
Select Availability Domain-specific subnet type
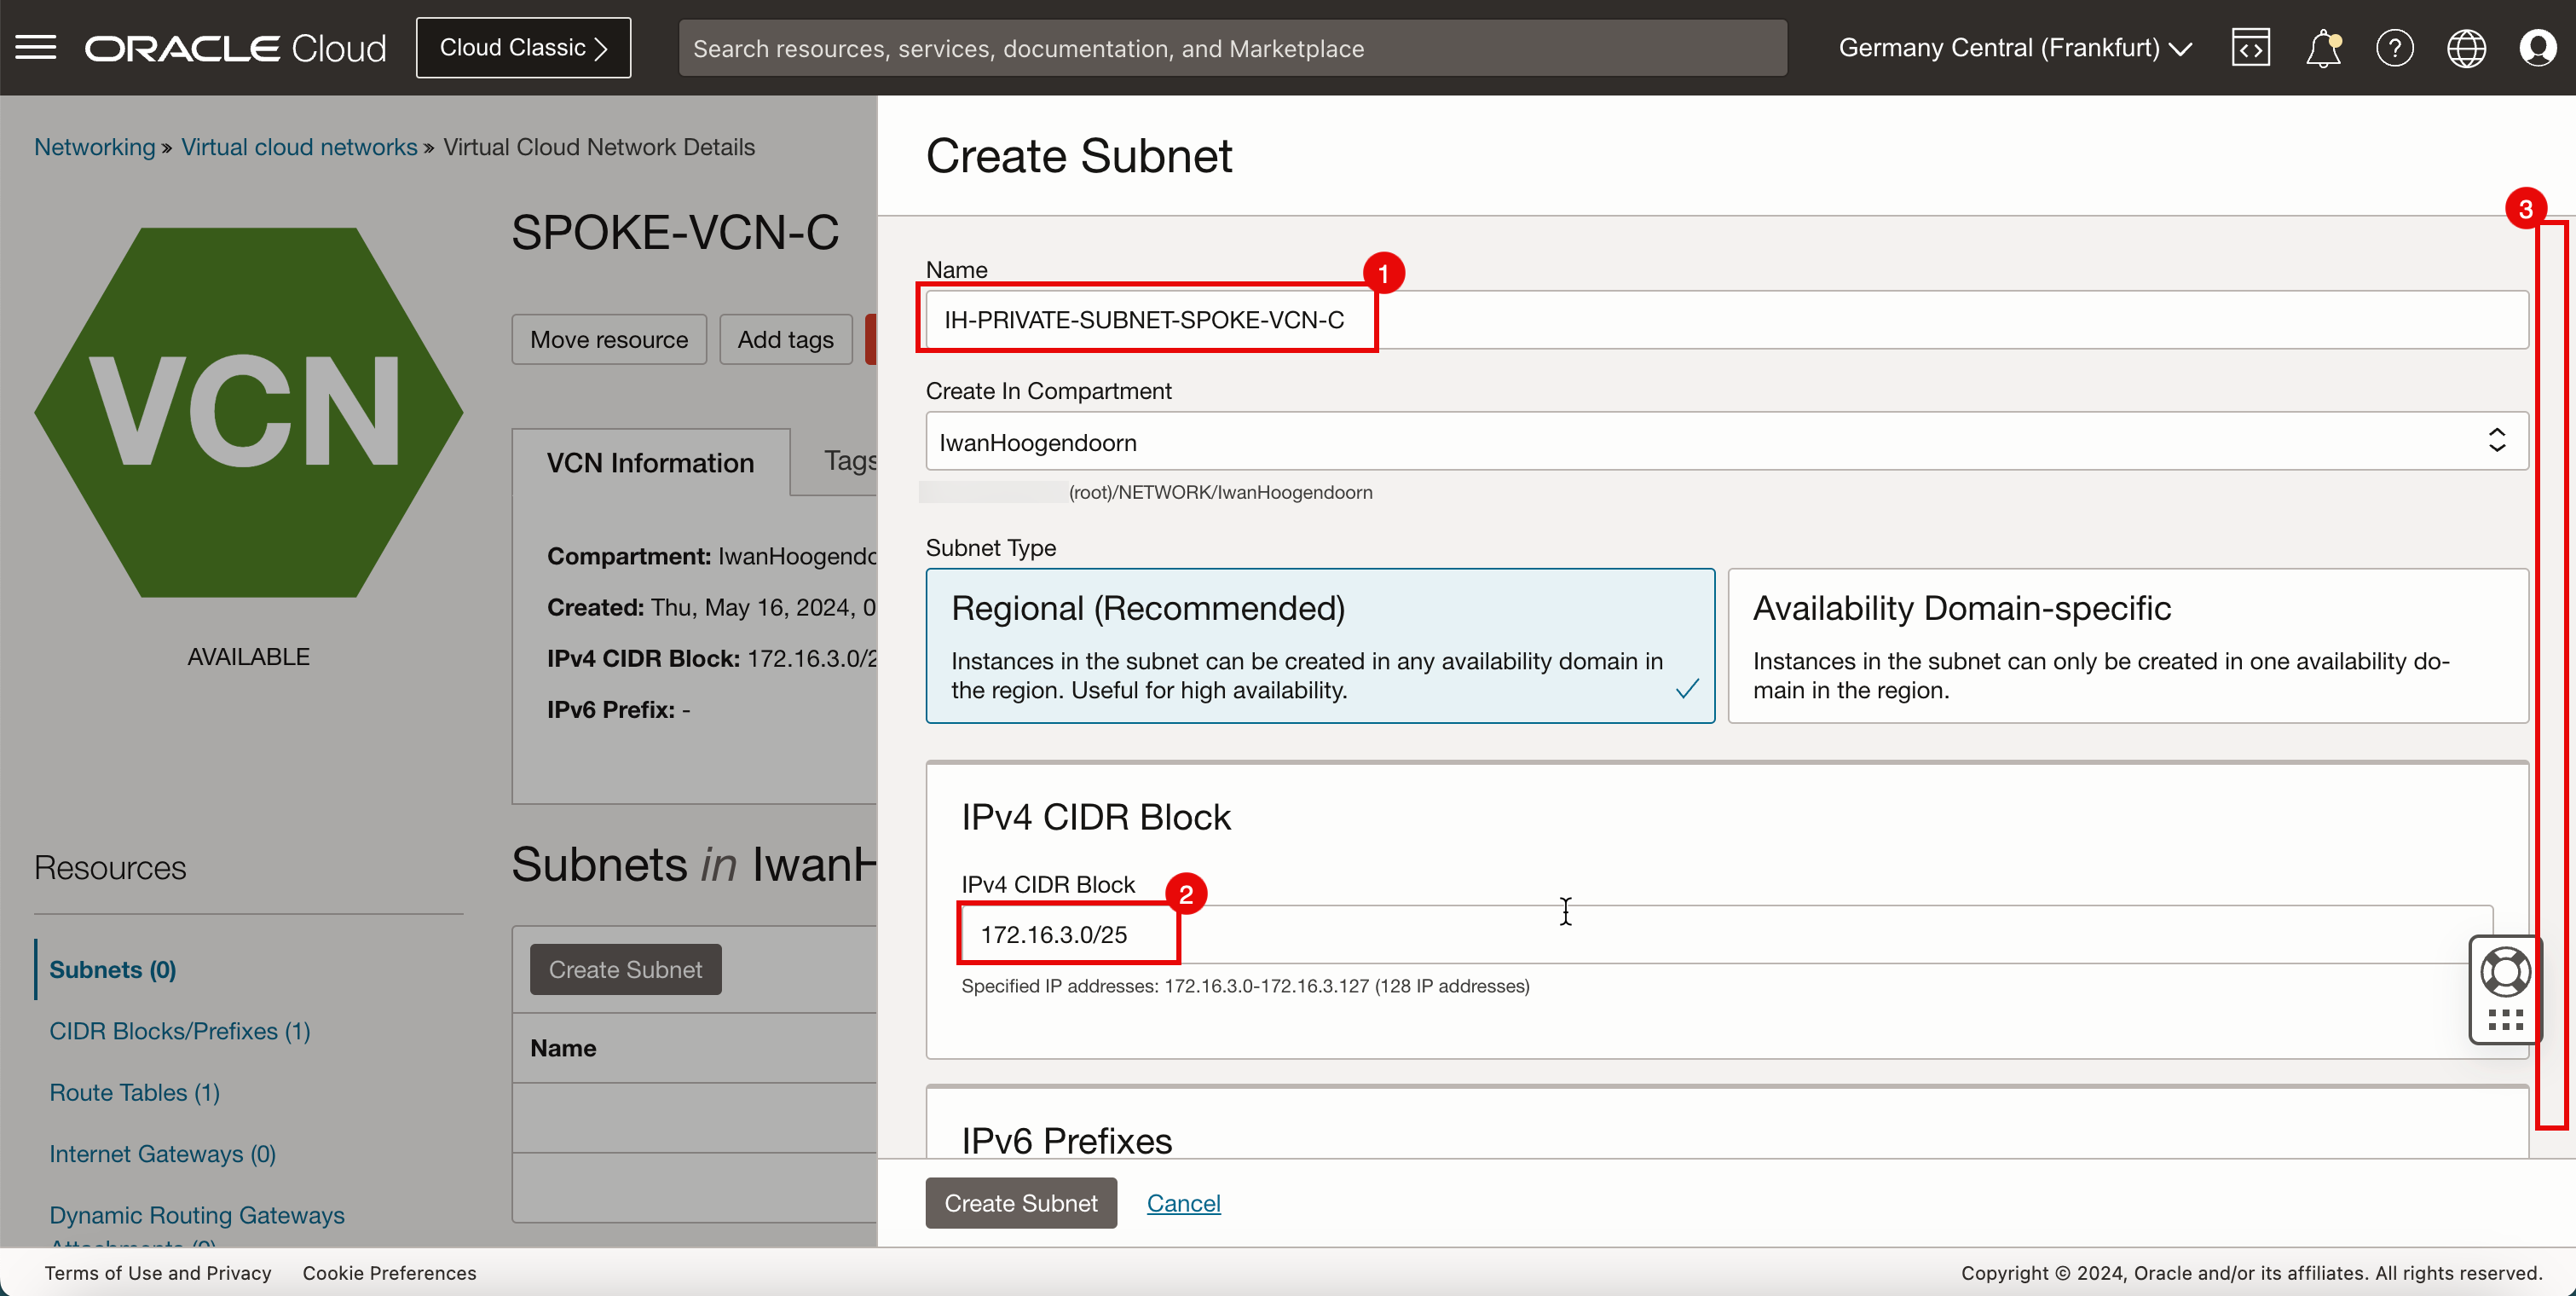(2127, 645)
